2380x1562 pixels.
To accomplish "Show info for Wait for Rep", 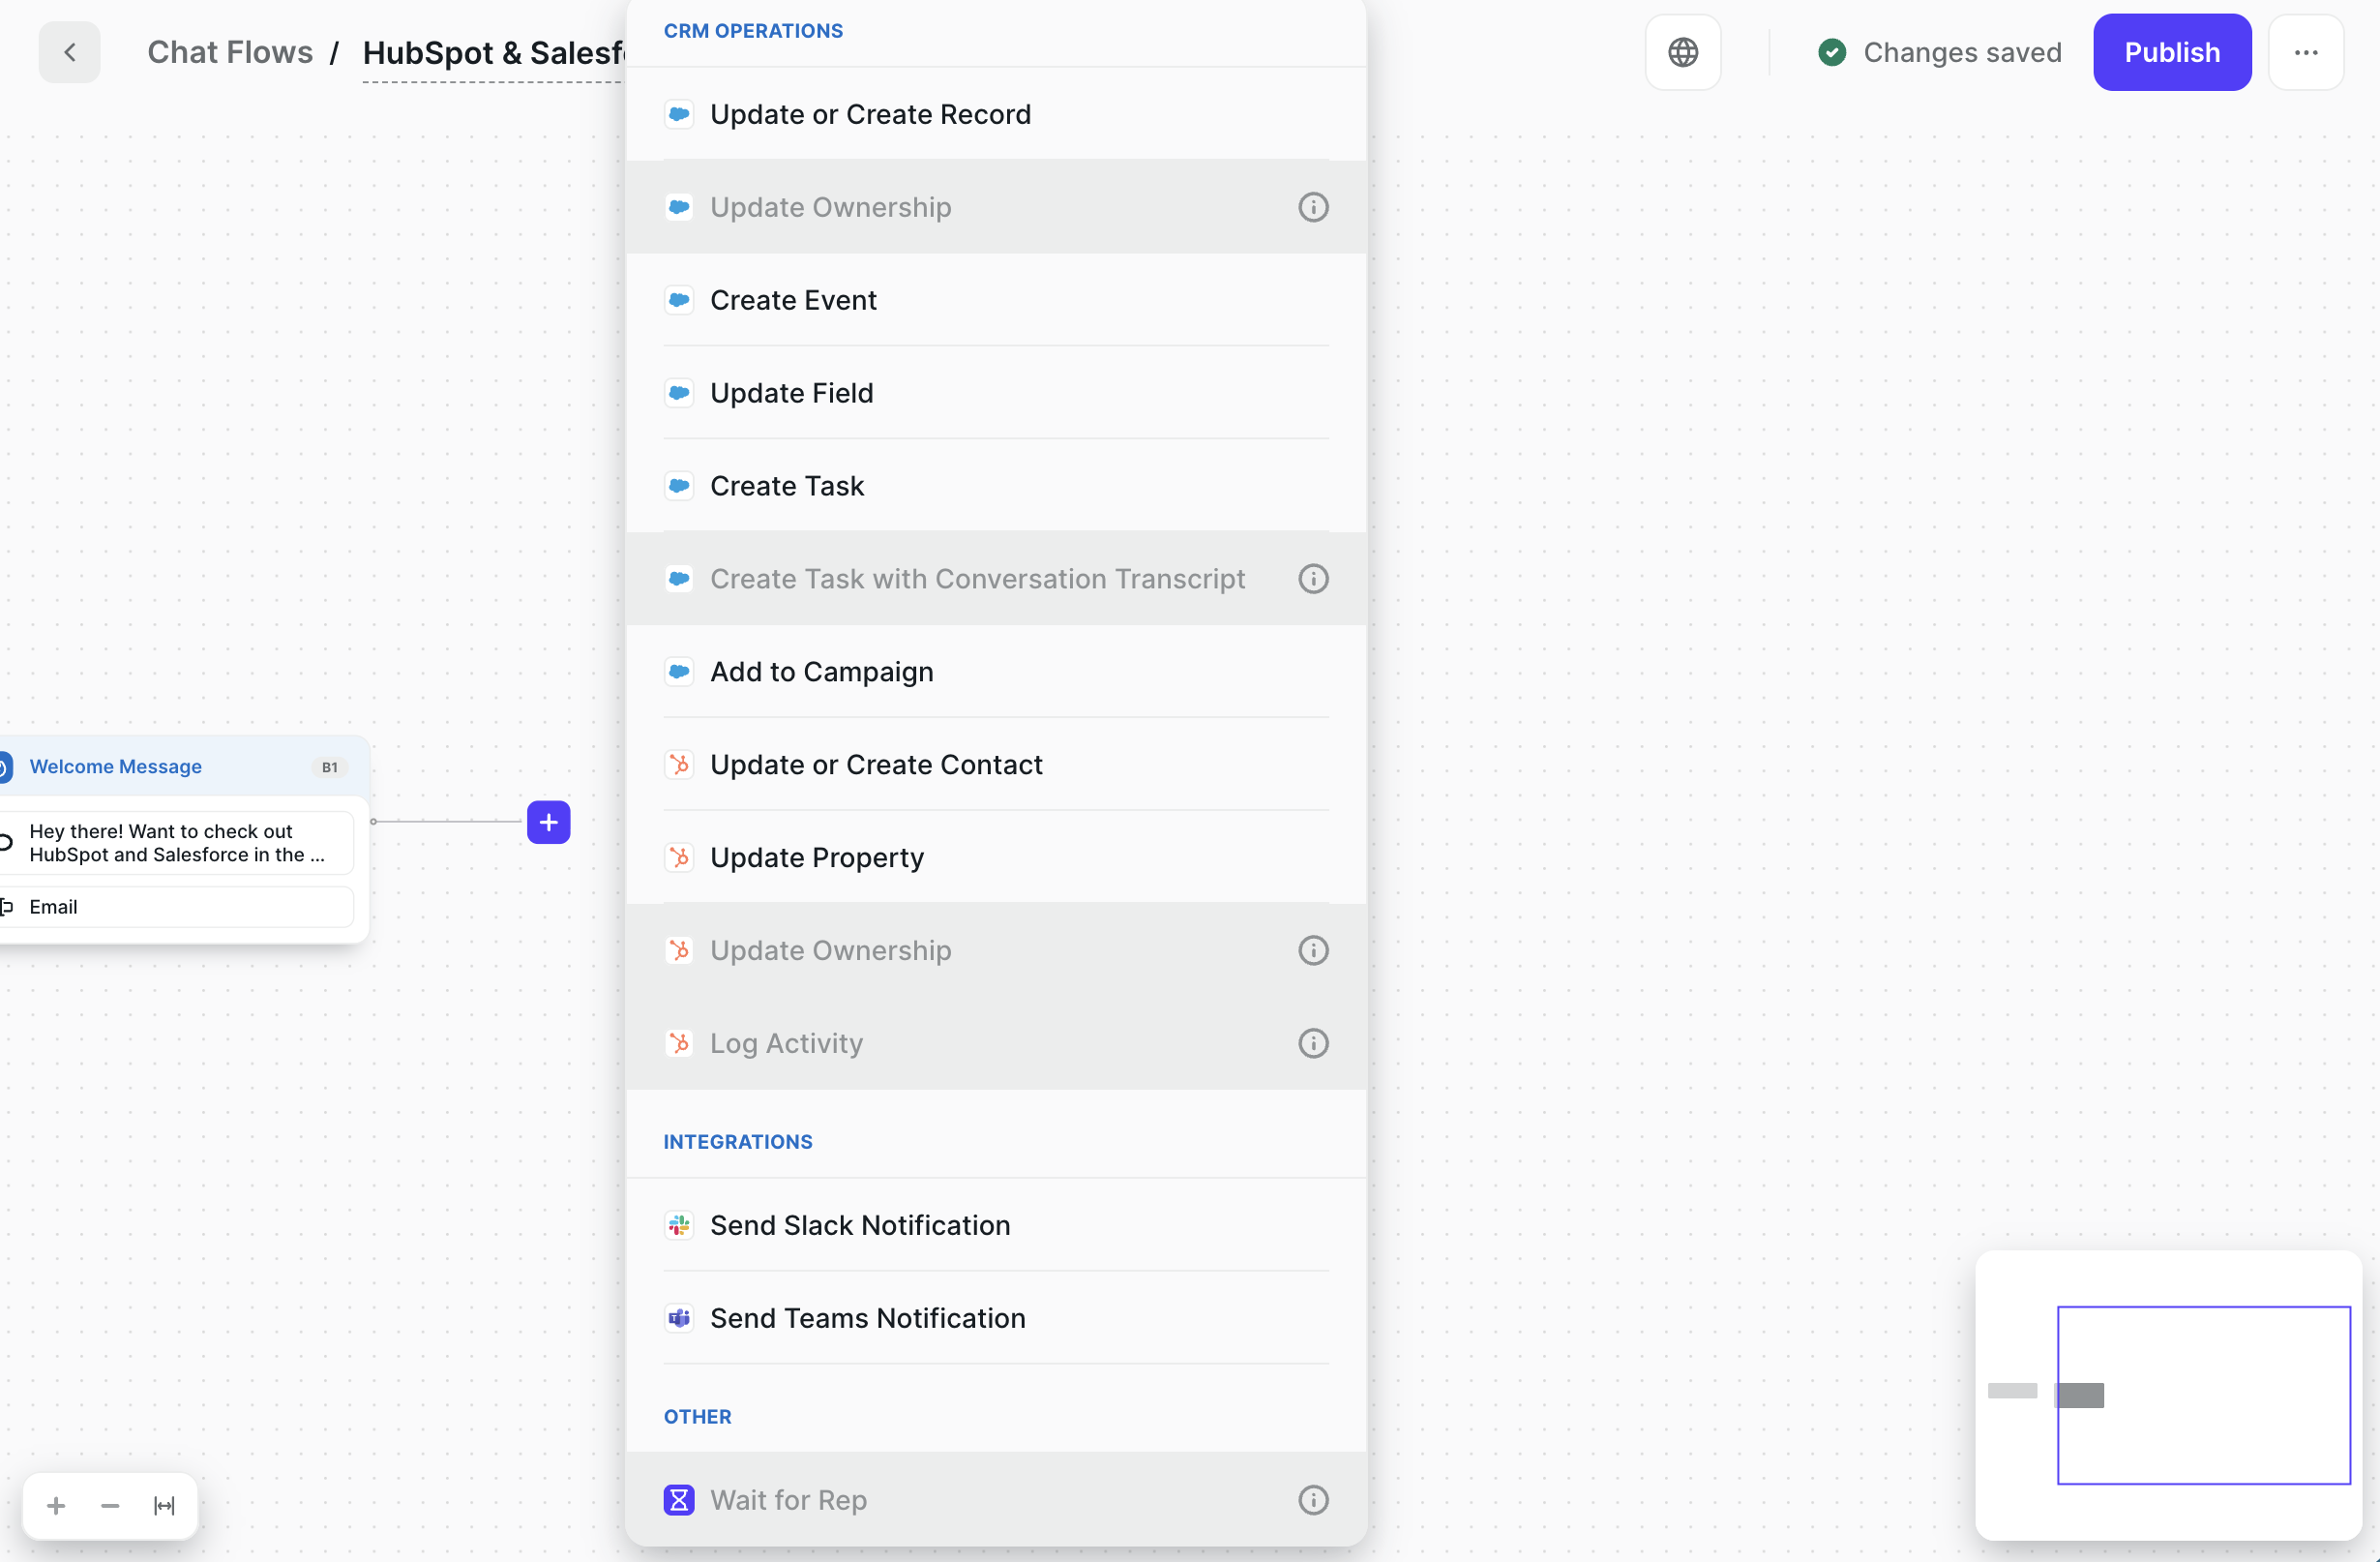I will coord(1313,1500).
